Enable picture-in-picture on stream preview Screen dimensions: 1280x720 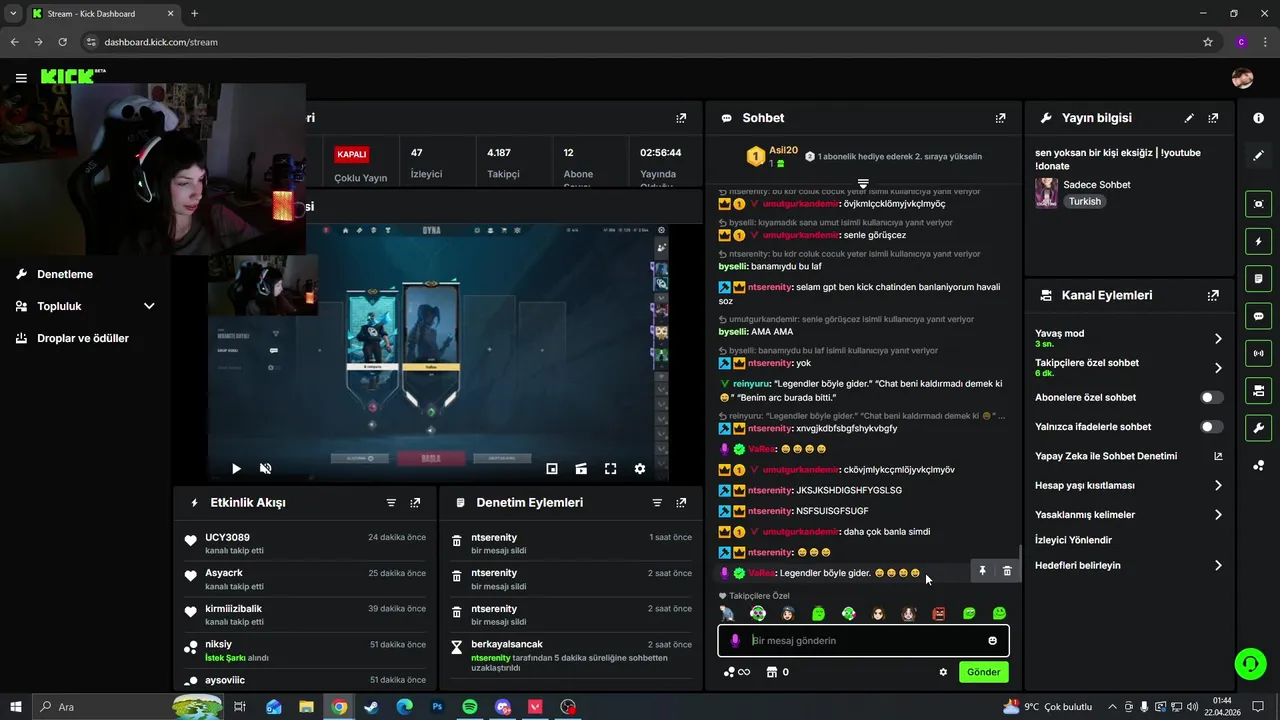click(x=552, y=468)
